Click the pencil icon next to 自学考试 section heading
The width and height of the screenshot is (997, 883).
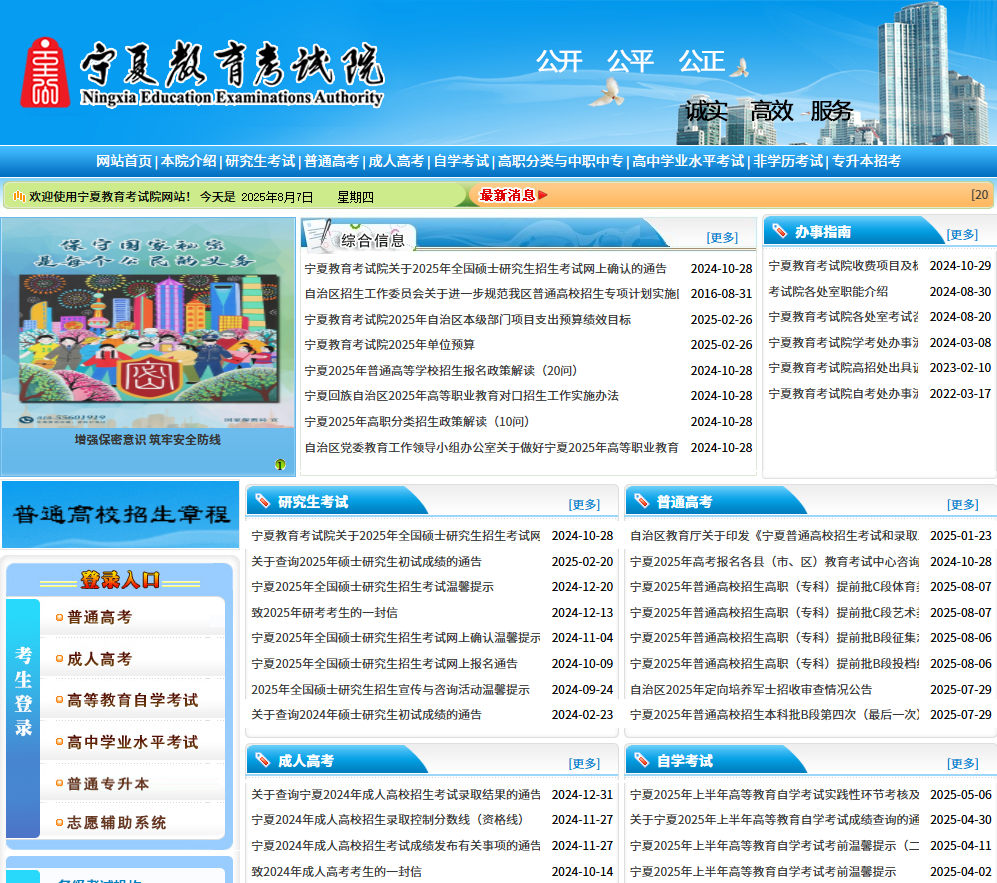641,761
